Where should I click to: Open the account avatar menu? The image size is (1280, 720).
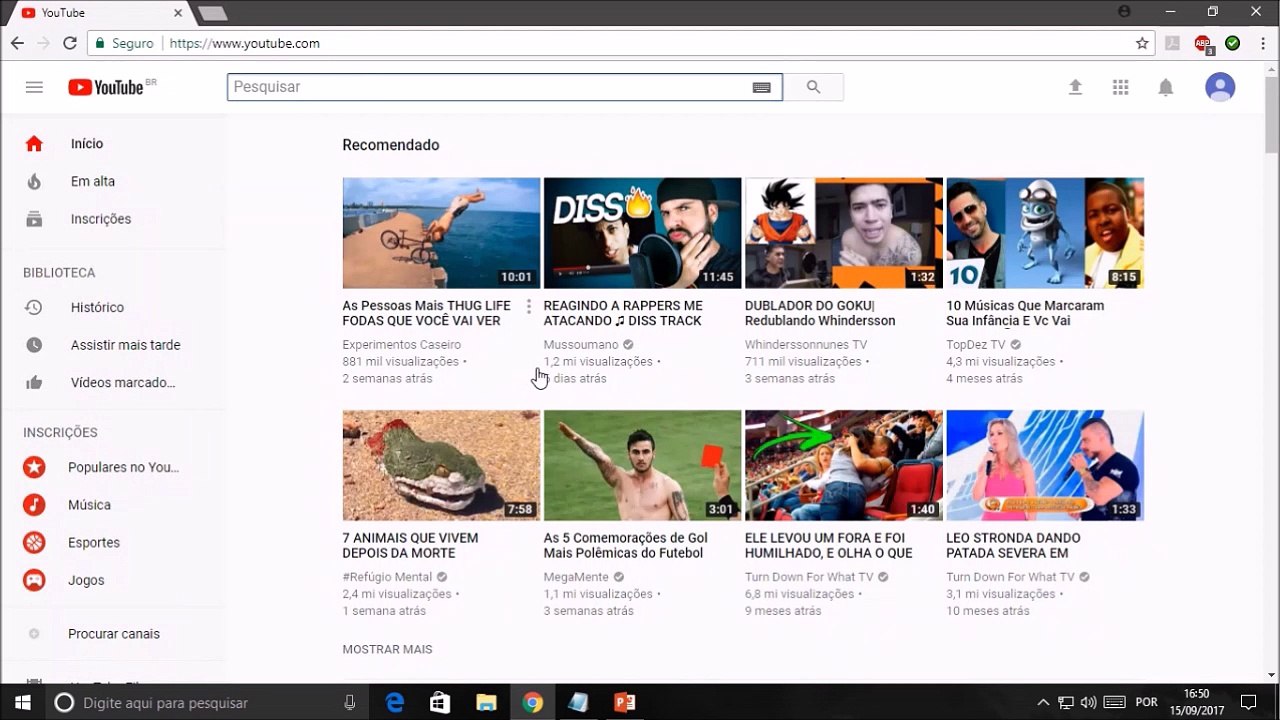click(1220, 87)
